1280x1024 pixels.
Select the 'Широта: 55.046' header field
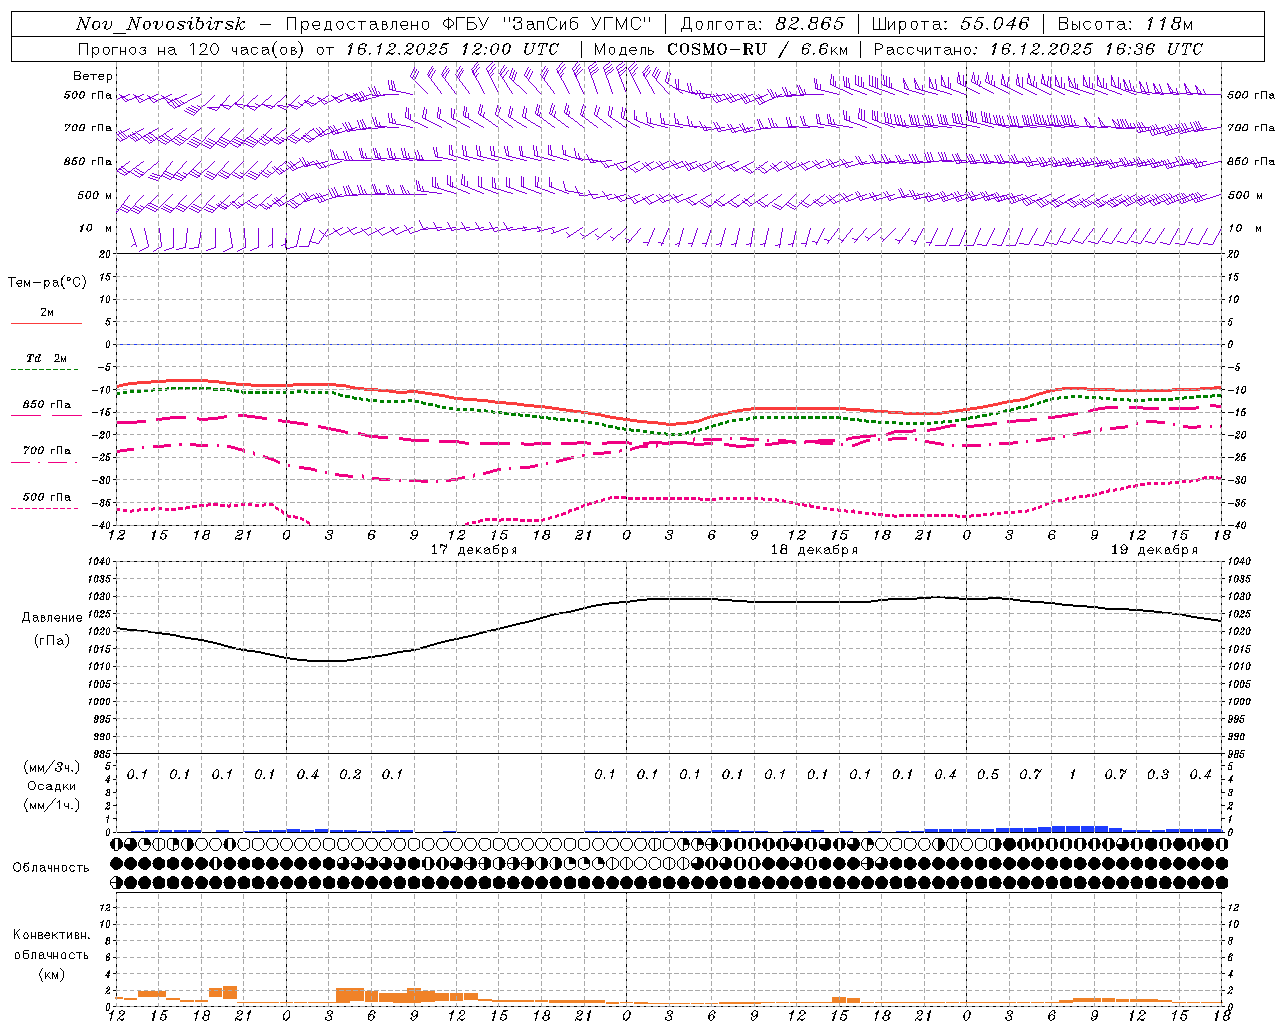tap(950, 24)
